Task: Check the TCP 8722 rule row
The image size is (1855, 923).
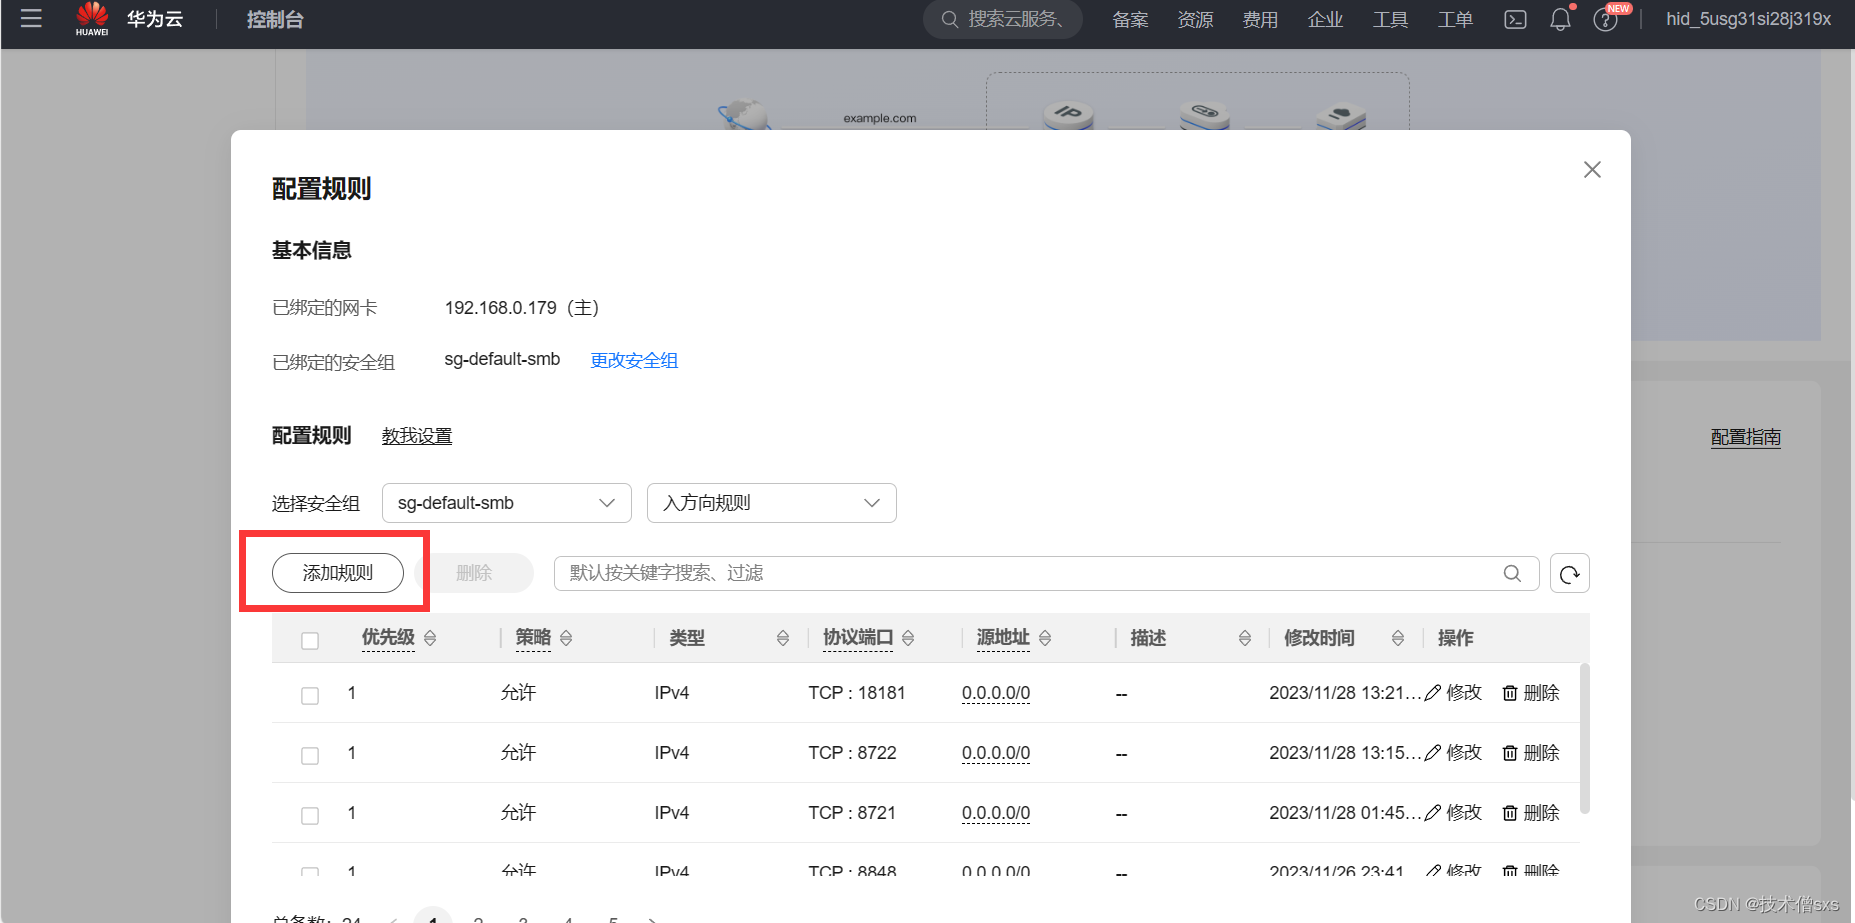Action: point(310,755)
